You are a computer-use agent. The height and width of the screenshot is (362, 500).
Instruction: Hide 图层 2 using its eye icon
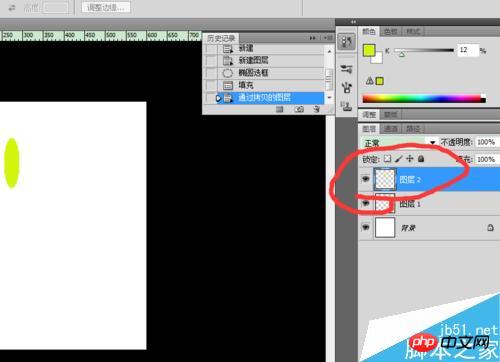[366, 179]
